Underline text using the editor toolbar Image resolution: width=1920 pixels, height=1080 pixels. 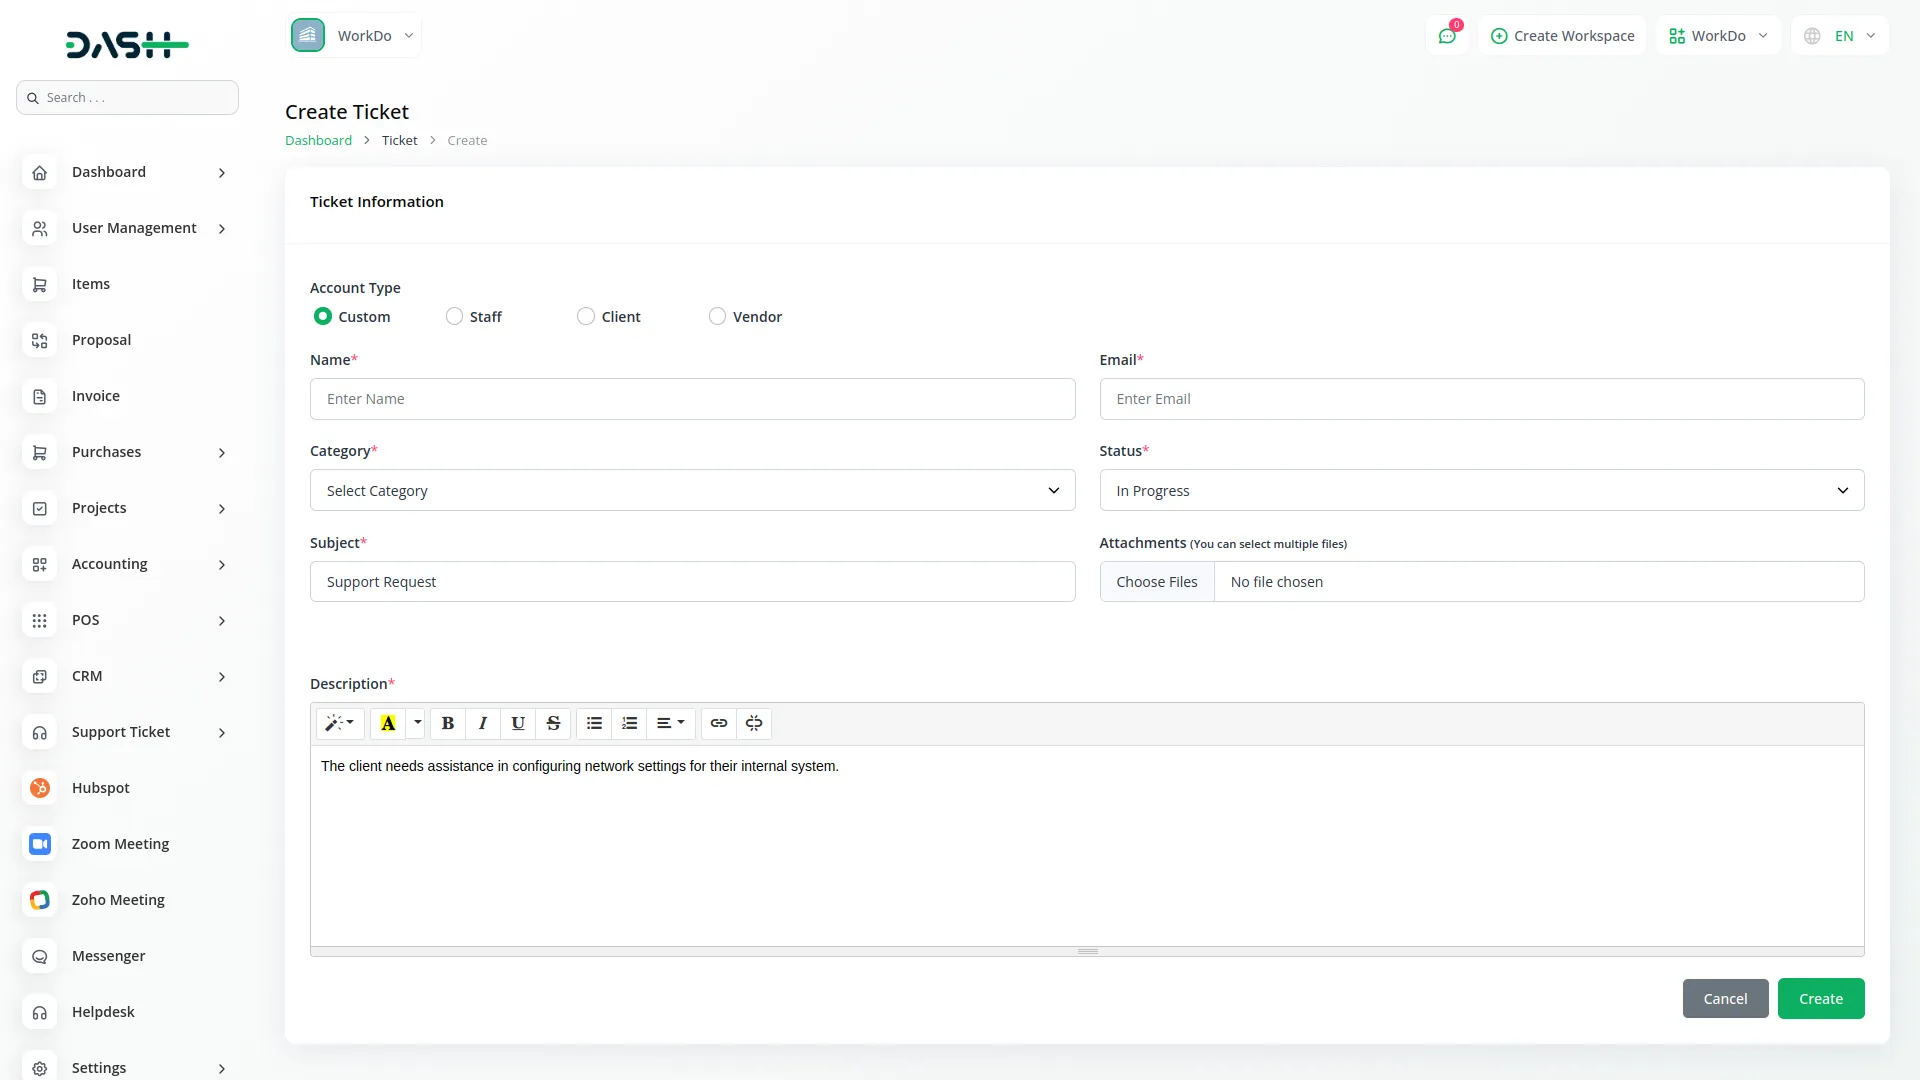click(x=517, y=723)
